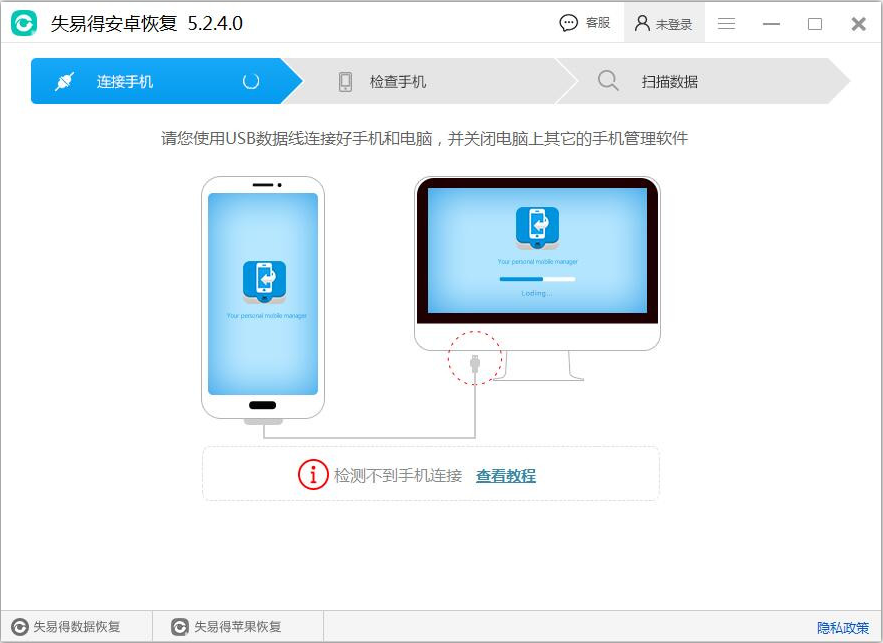The width and height of the screenshot is (883, 643).
Task: Minimize the application window
Action: click(x=771, y=24)
